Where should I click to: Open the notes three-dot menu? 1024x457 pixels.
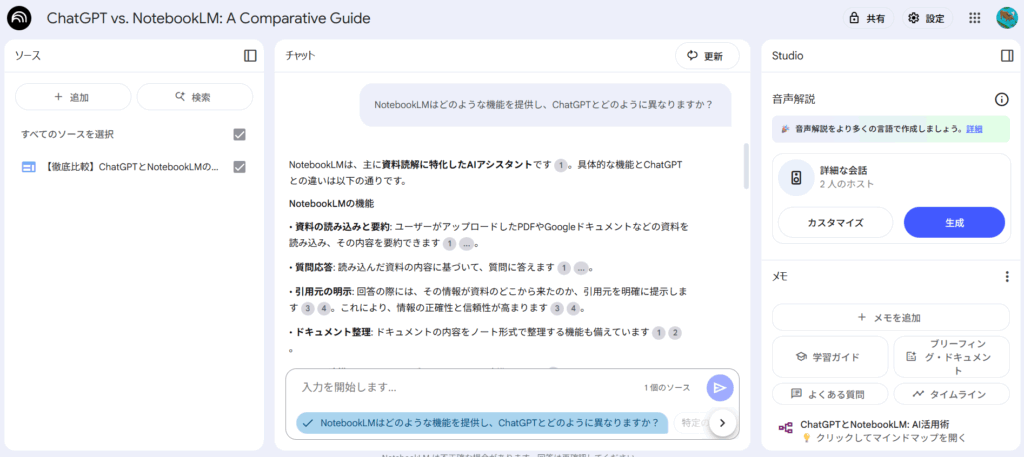coord(1006,277)
